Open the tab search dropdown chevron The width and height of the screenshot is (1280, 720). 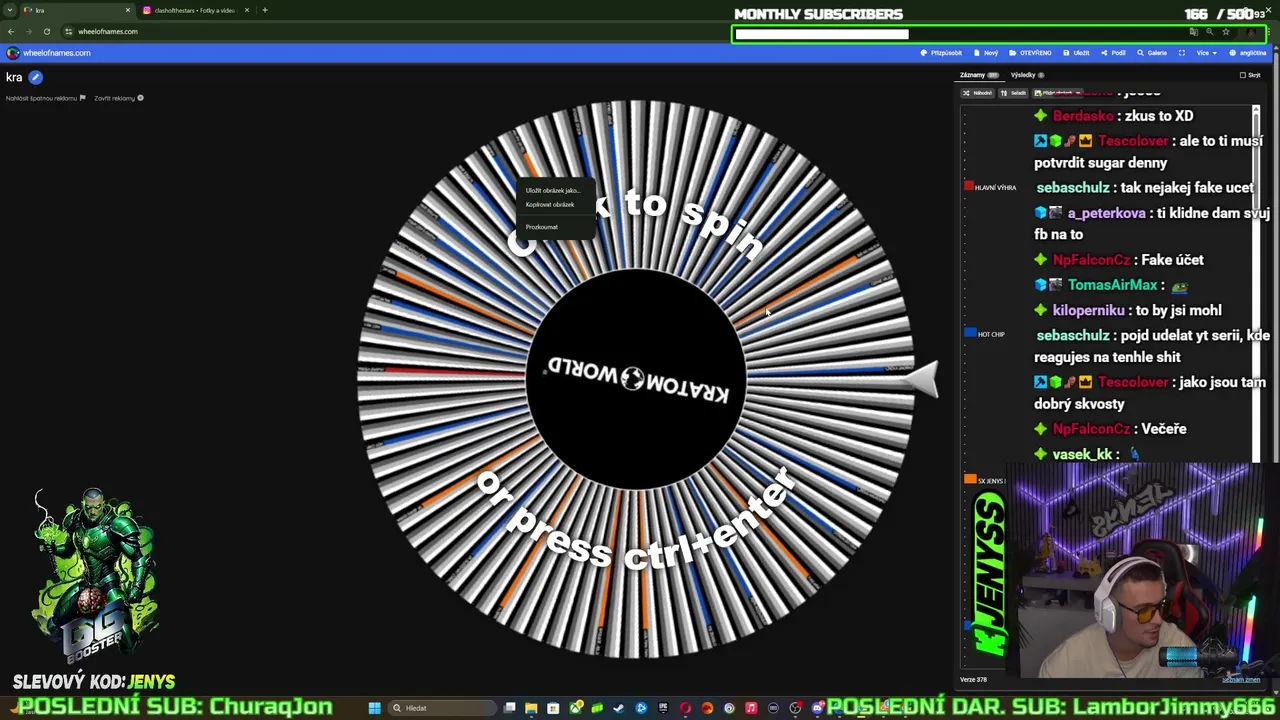[x=10, y=10]
